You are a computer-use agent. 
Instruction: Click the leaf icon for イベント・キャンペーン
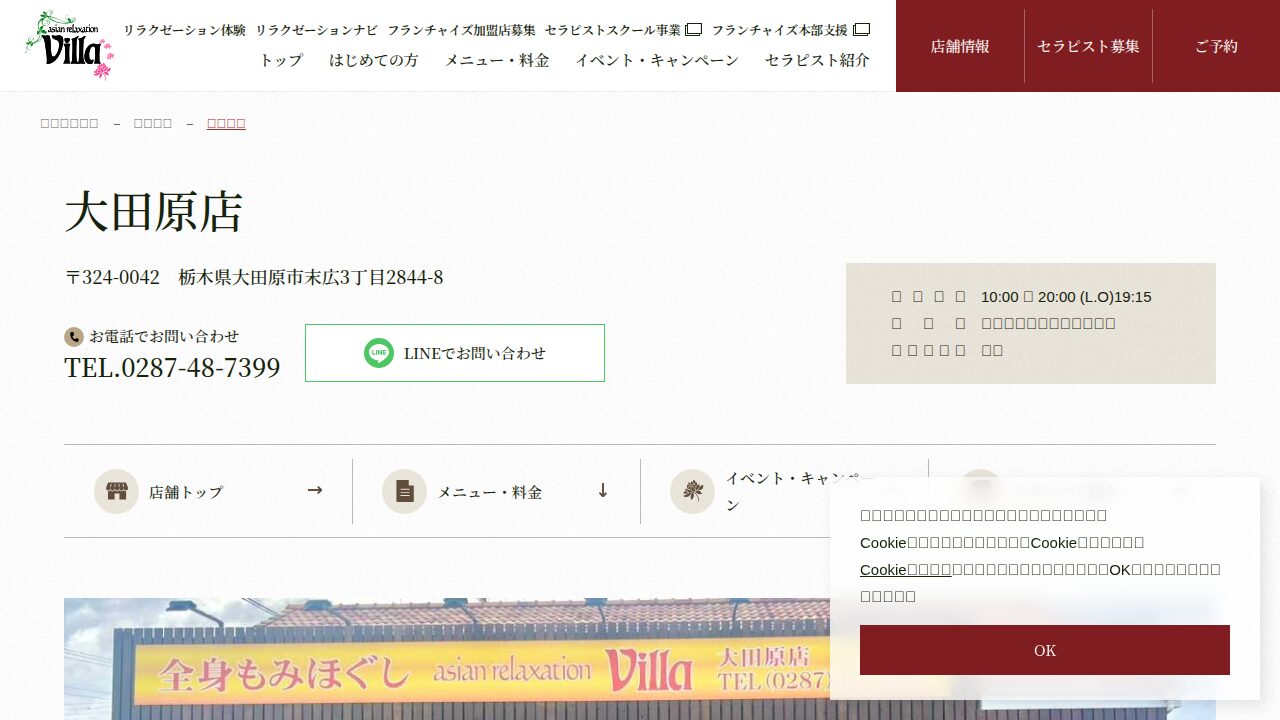[692, 492]
